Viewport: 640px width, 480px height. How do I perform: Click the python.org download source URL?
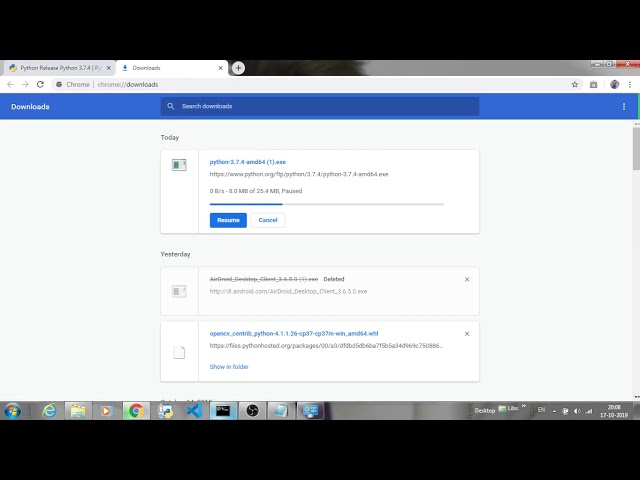299,174
